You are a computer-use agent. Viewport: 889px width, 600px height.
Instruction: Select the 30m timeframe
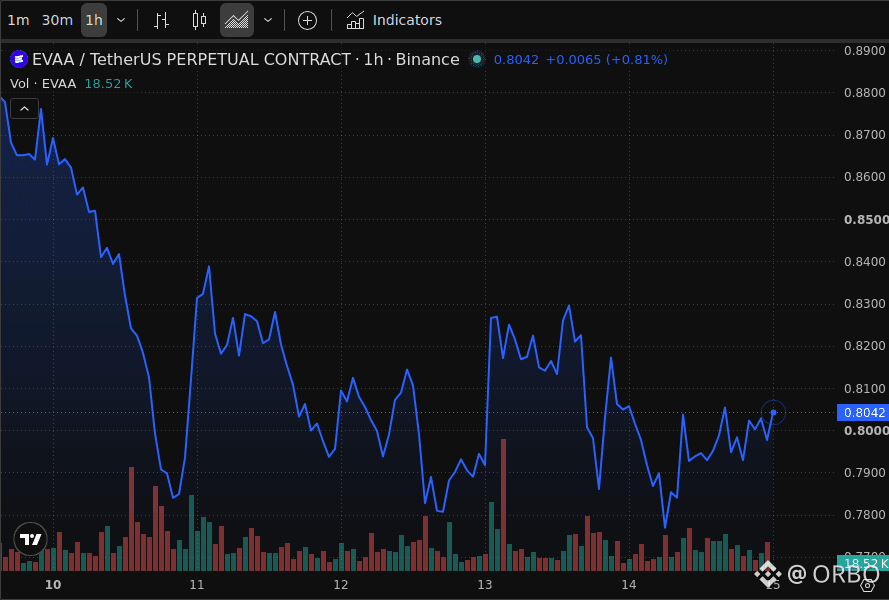[57, 20]
